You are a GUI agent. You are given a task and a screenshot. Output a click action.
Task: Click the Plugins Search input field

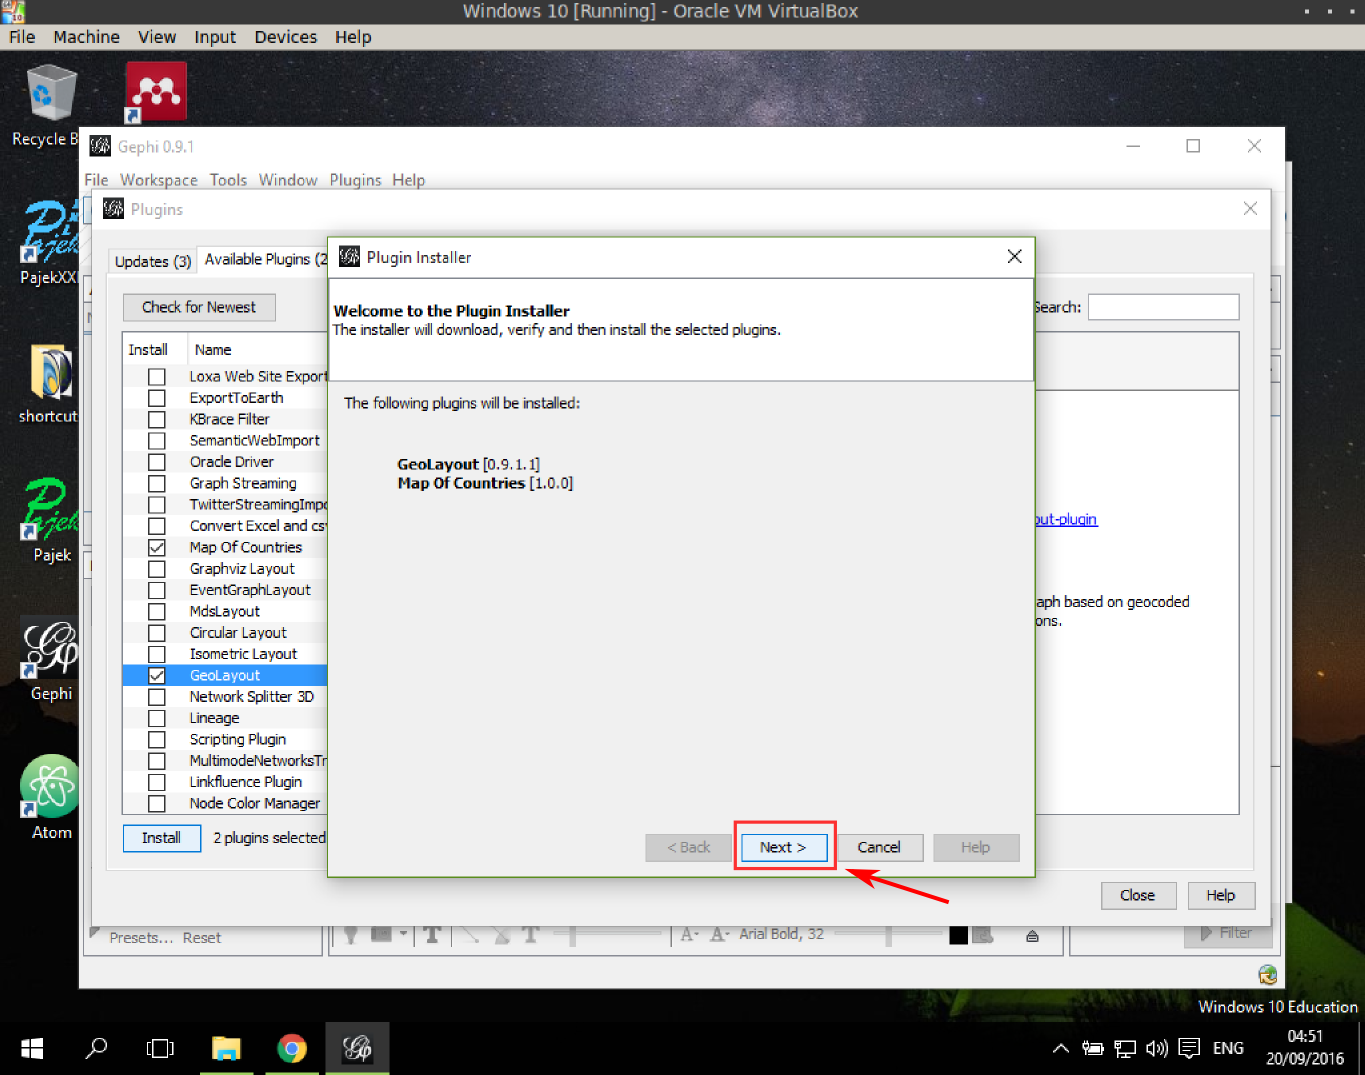[1163, 307]
